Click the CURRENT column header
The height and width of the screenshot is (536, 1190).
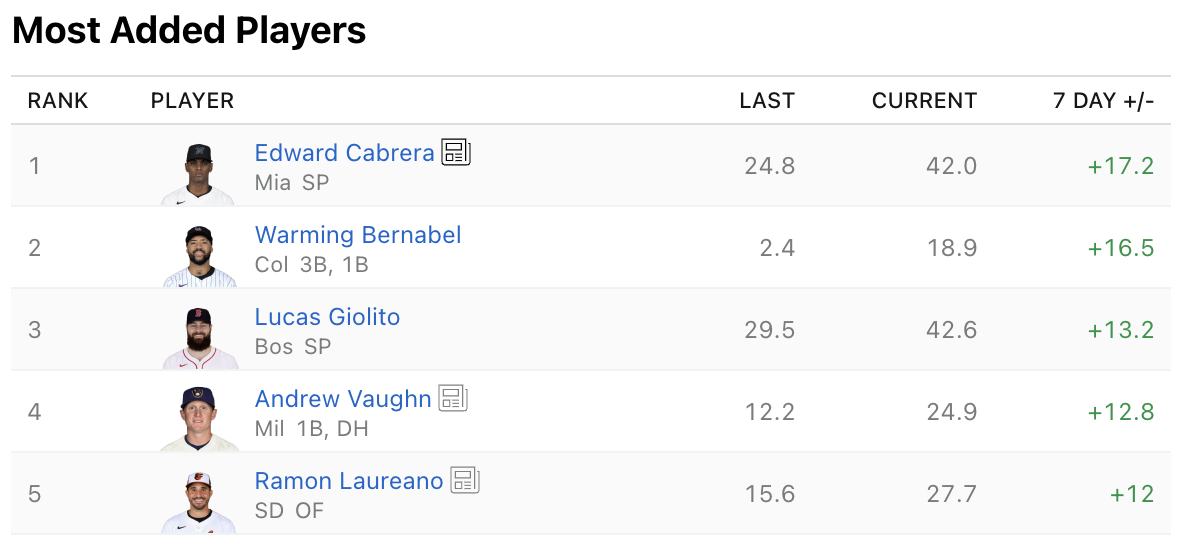tap(924, 101)
